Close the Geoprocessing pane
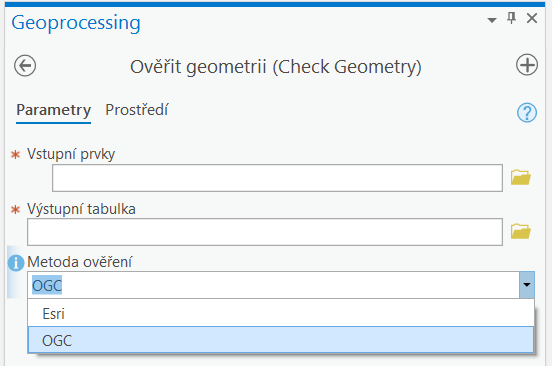The image size is (552, 366). click(x=532, y=18)
